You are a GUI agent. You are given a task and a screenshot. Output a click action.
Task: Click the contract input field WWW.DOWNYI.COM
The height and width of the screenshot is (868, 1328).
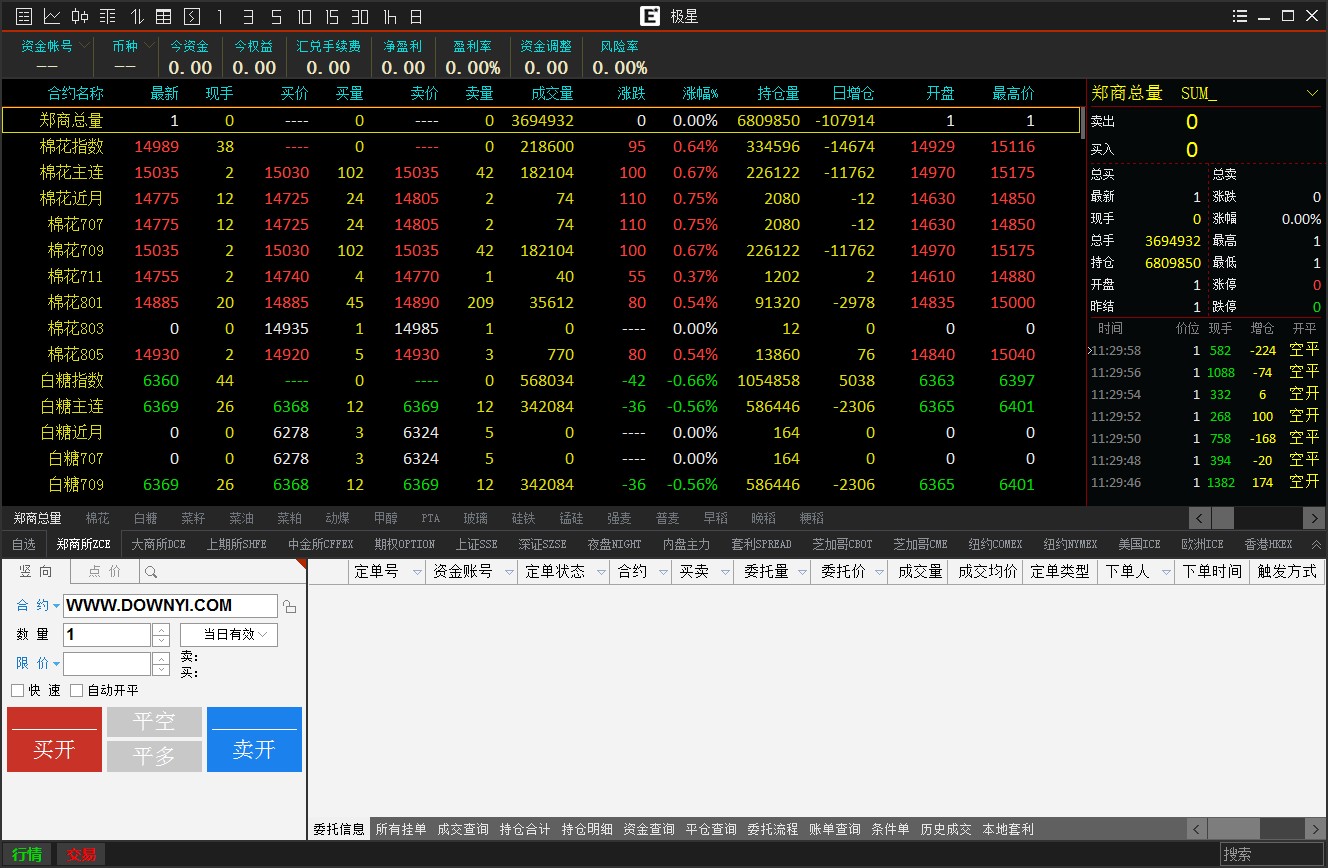coord(170,606)
